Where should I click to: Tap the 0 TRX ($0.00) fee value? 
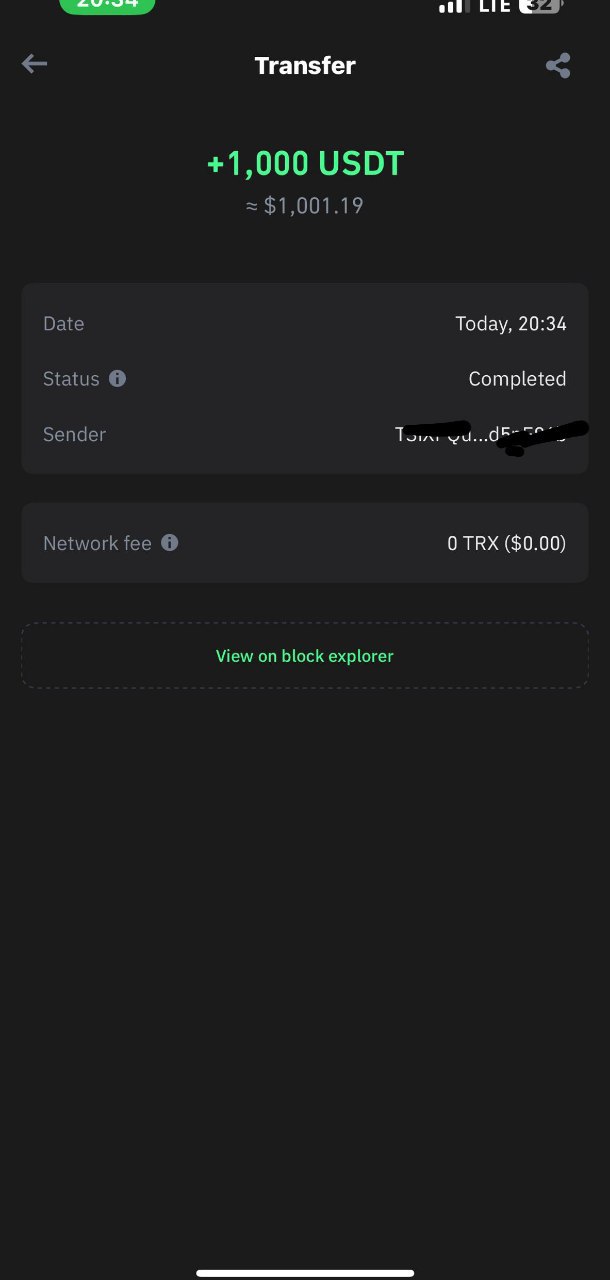pyautogui.click(x=506, y=543)
